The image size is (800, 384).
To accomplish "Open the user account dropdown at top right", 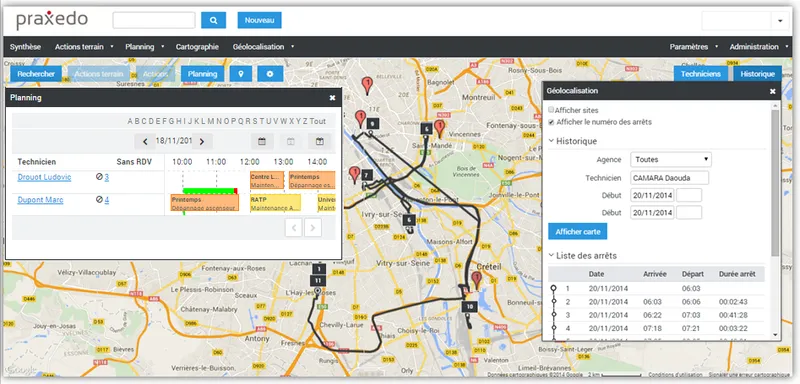I will 780,21.
